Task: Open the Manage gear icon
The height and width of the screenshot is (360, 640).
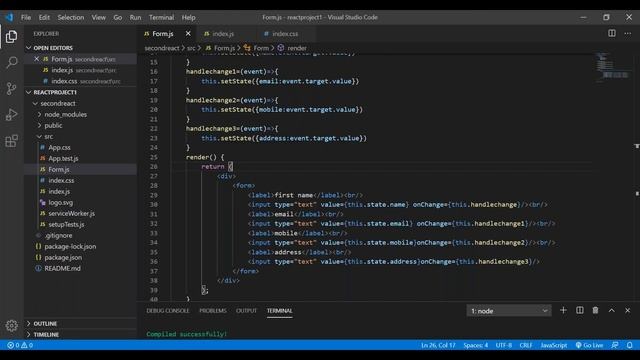Action: (11, 325)
